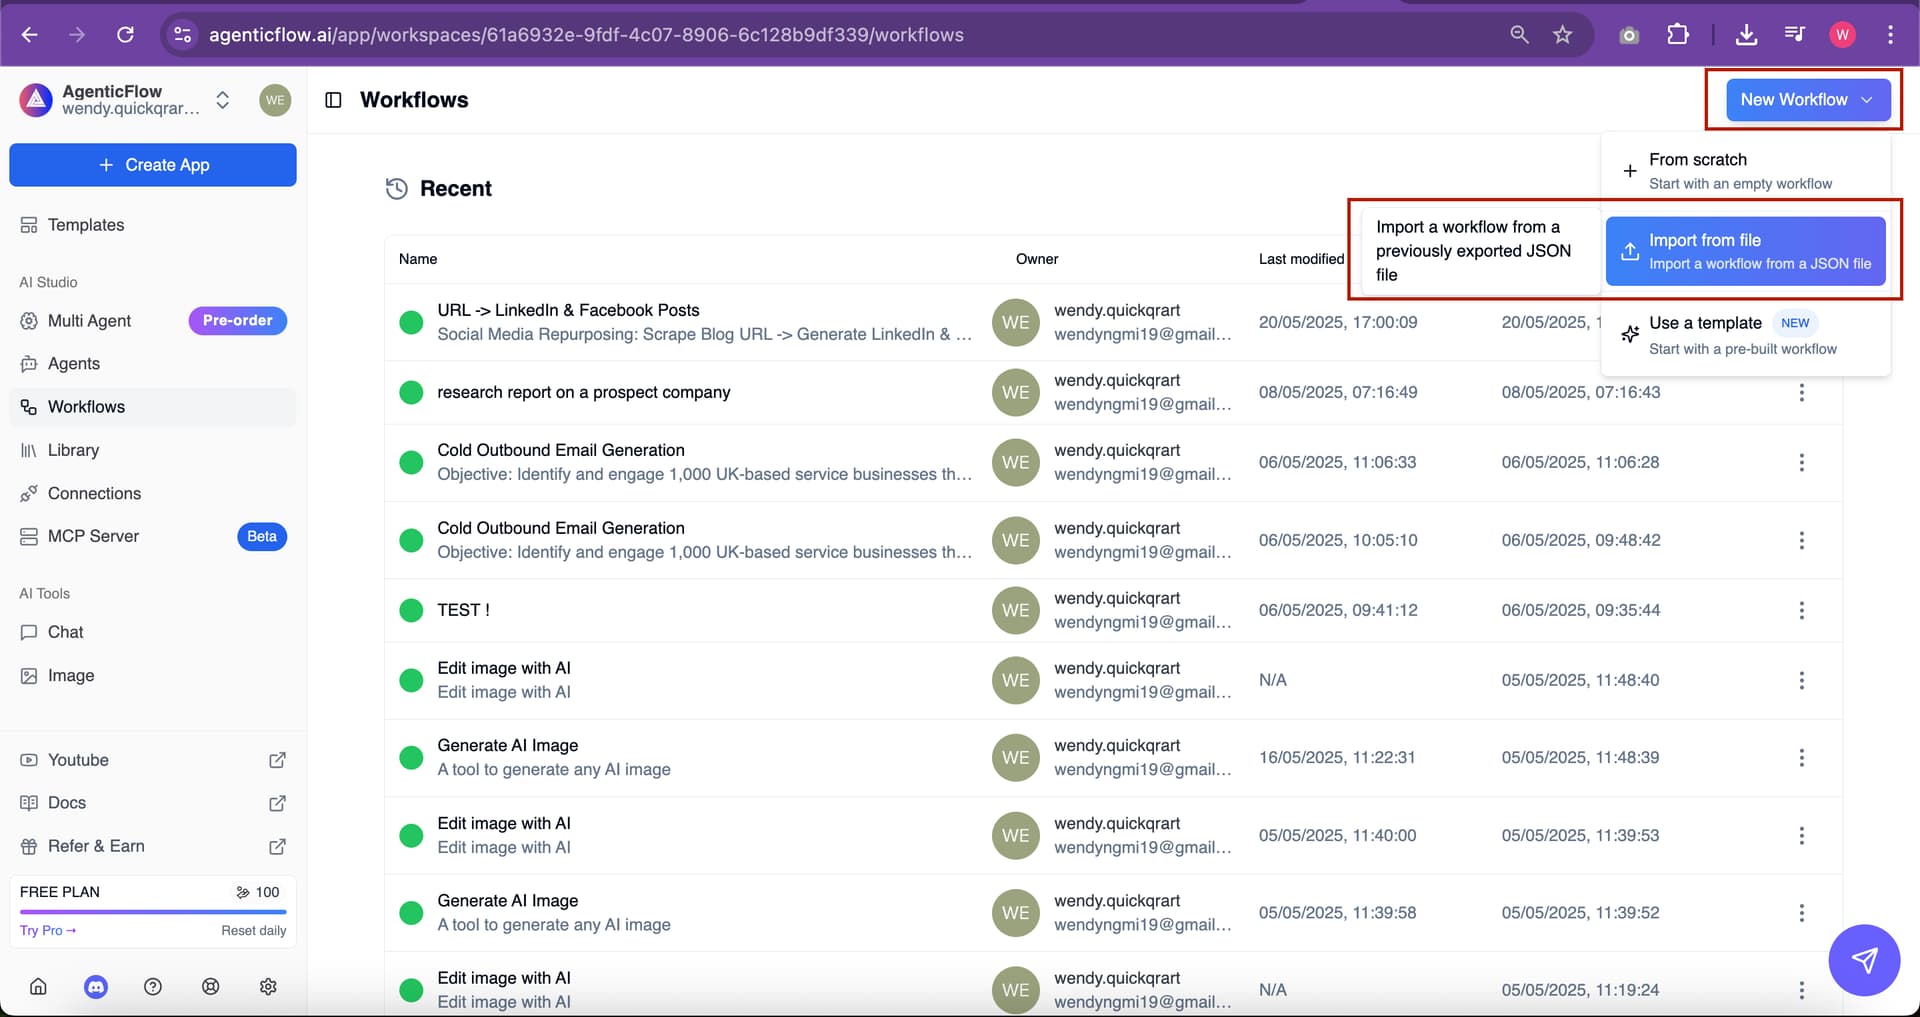Open browser downloads icon
The image size is (1920, 1017).
1746,35
